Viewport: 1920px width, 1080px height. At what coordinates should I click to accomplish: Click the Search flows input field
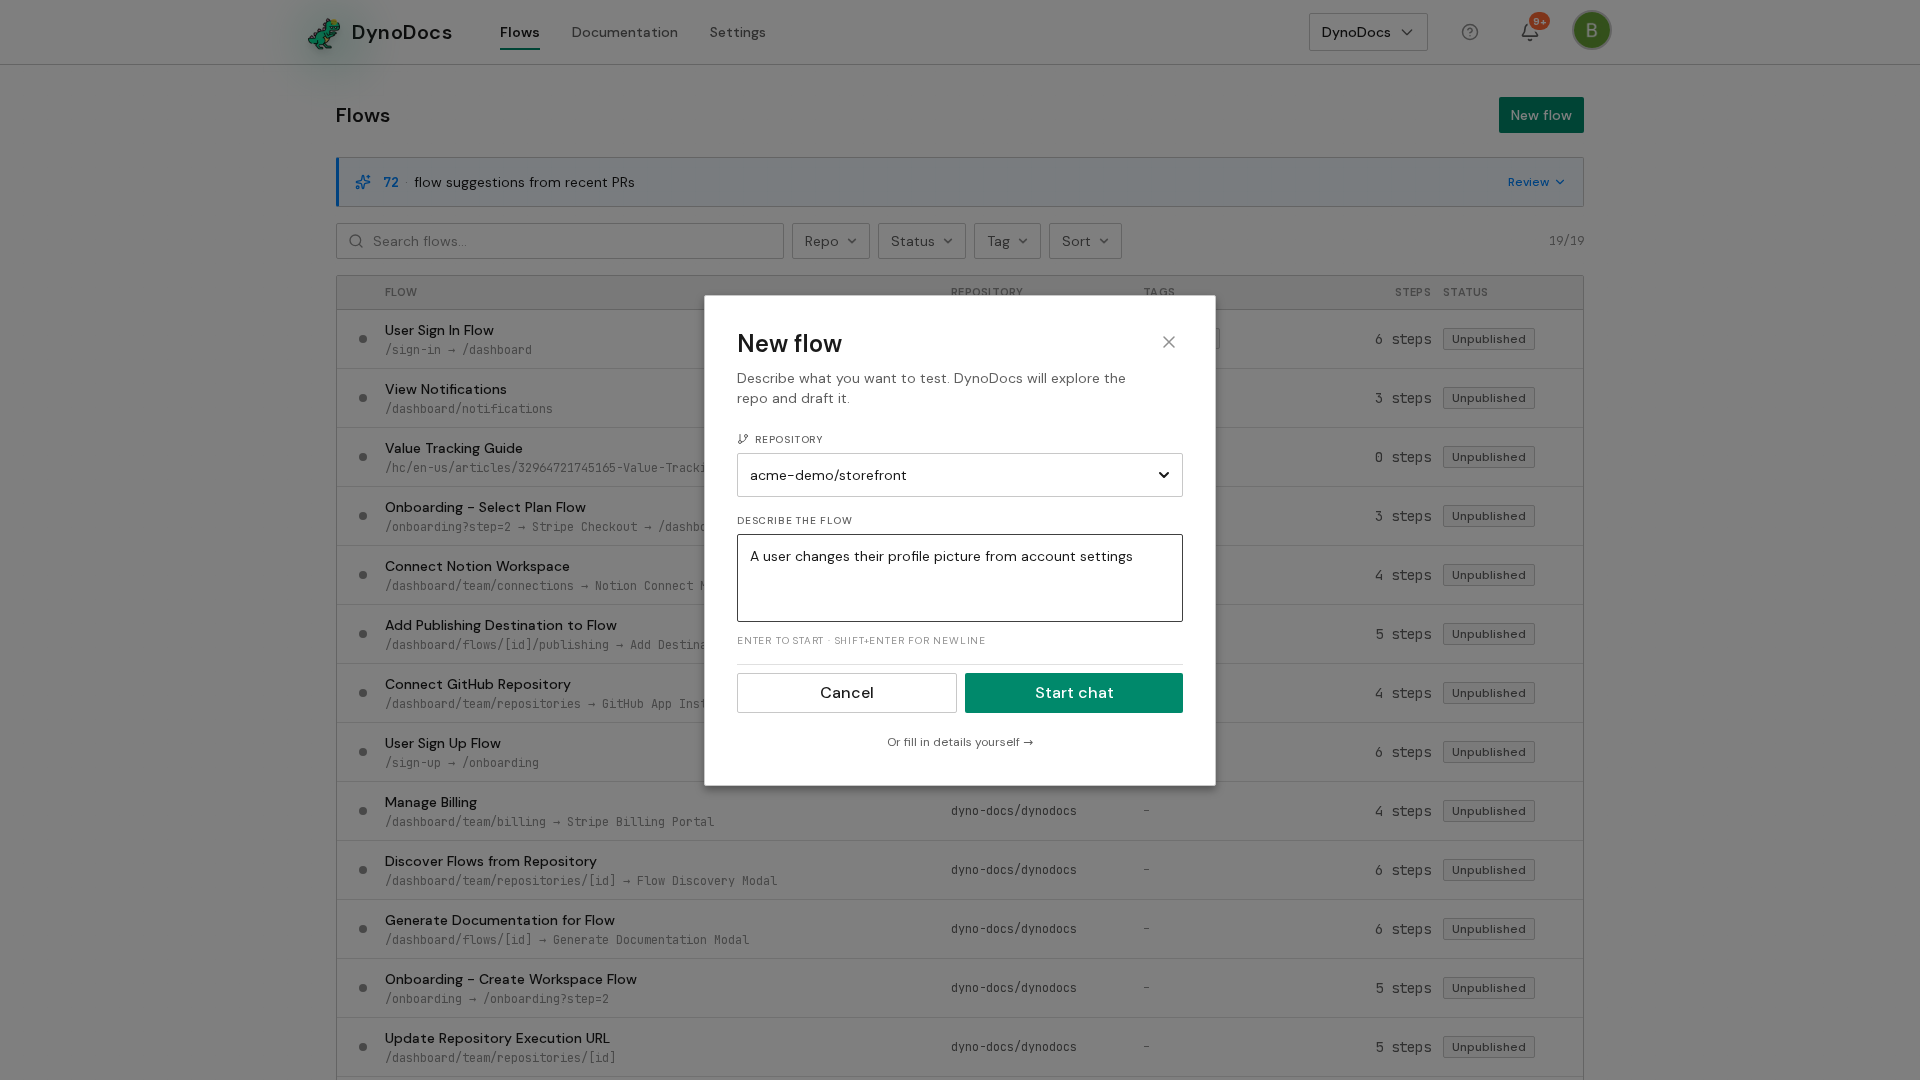point(559,241)
